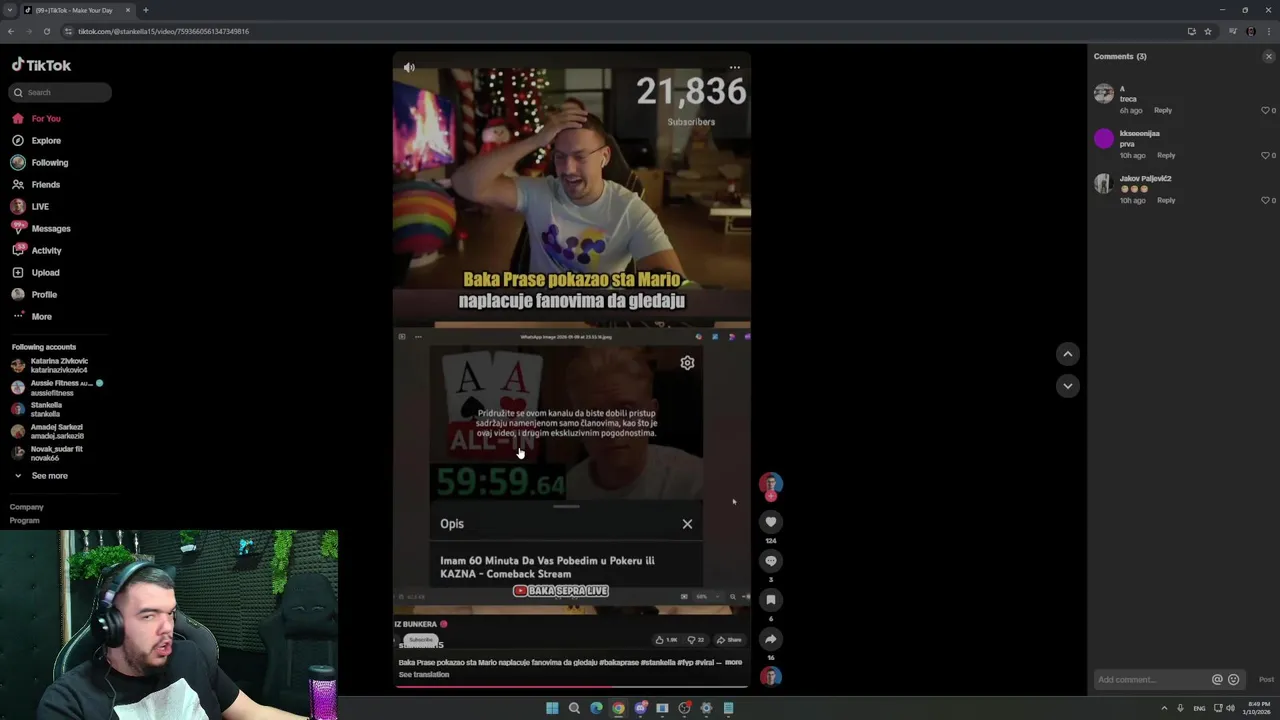This screenshot has height=720, width=1280.
Task: Click the Chrome address bar URL
Action: 163,31
